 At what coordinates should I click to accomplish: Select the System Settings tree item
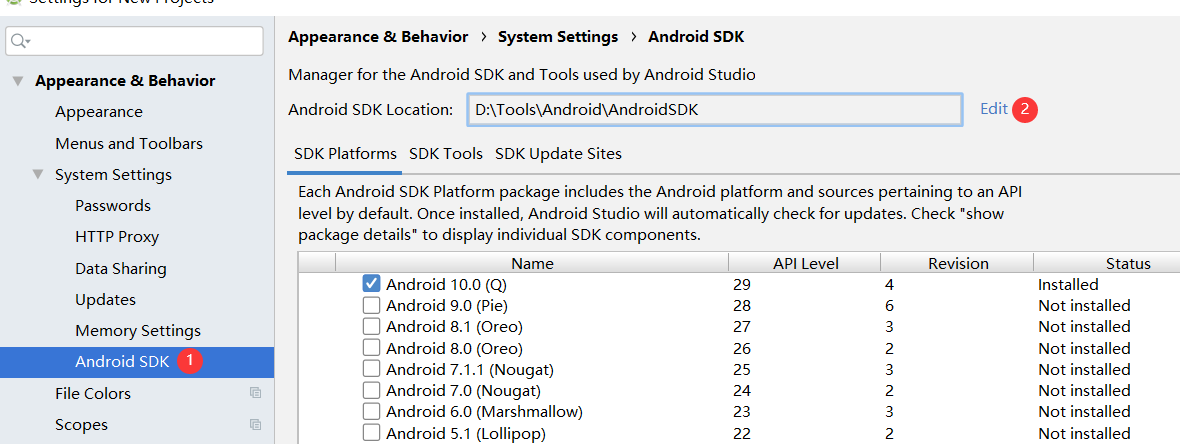tap(113, 175)
